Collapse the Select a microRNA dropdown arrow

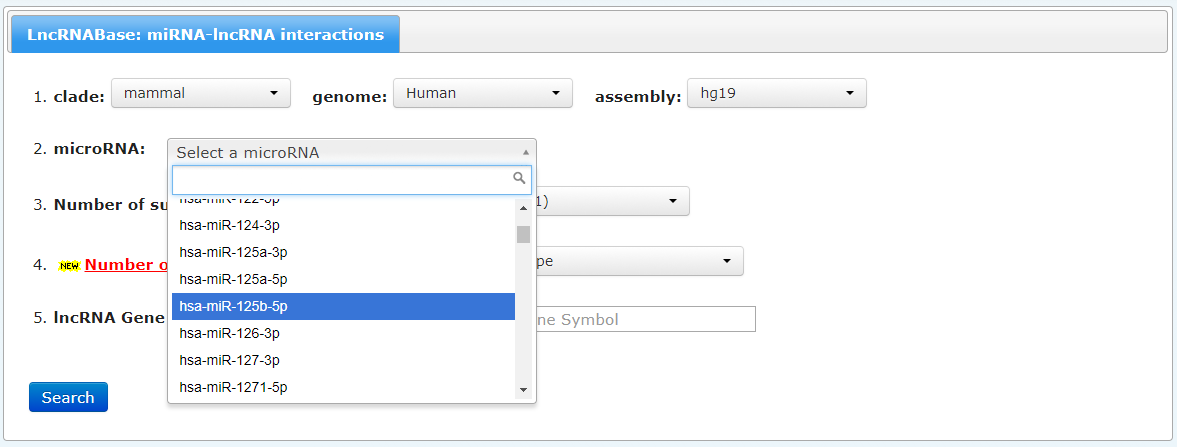click(525, 153)
